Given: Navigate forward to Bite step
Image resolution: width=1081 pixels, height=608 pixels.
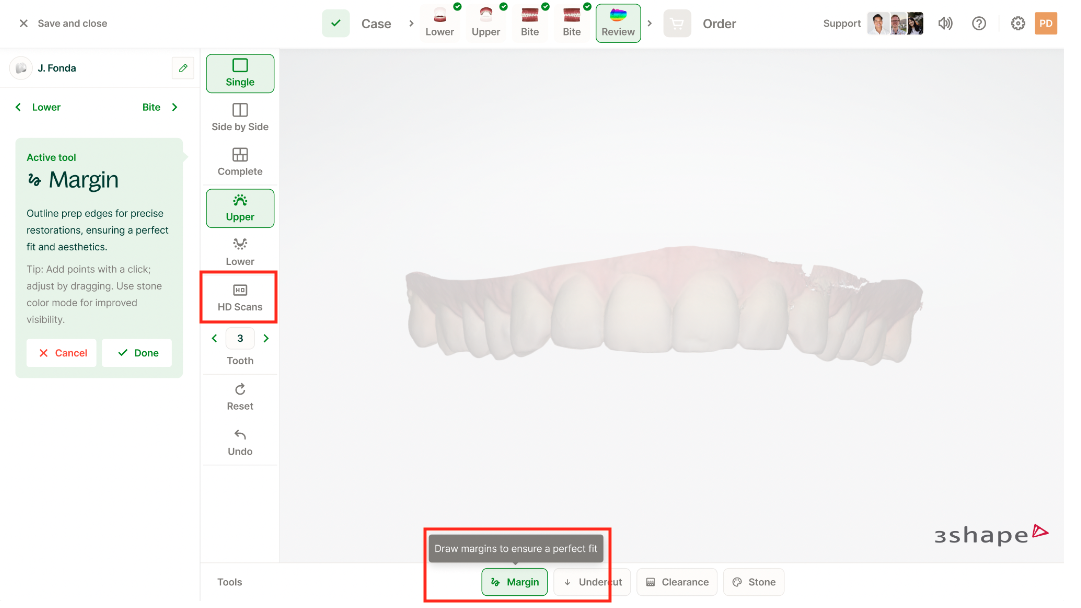Looking at the screenshot, I should pos(160,107).
